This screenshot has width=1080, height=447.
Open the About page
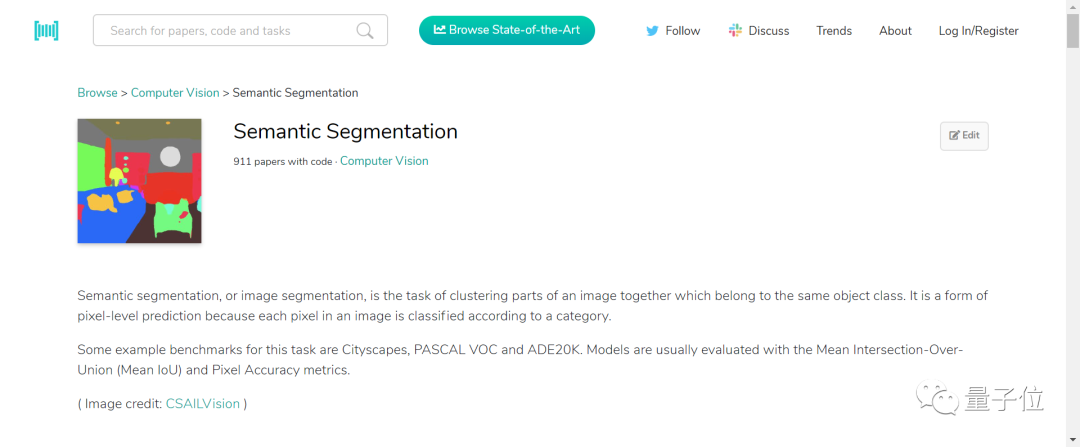coord(895,31)
